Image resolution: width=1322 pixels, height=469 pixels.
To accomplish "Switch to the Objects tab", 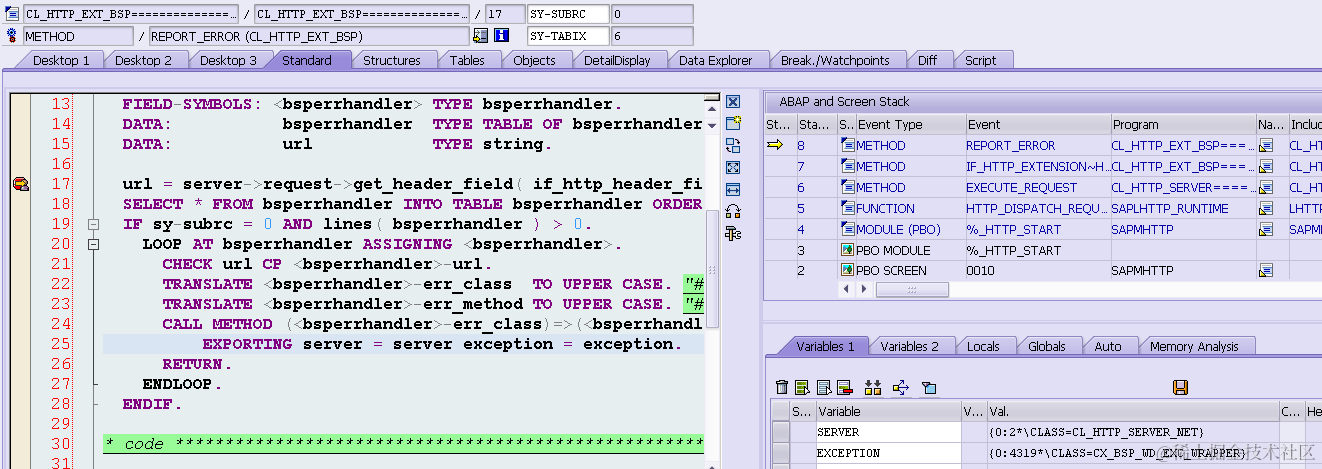I will click(534, 60).
